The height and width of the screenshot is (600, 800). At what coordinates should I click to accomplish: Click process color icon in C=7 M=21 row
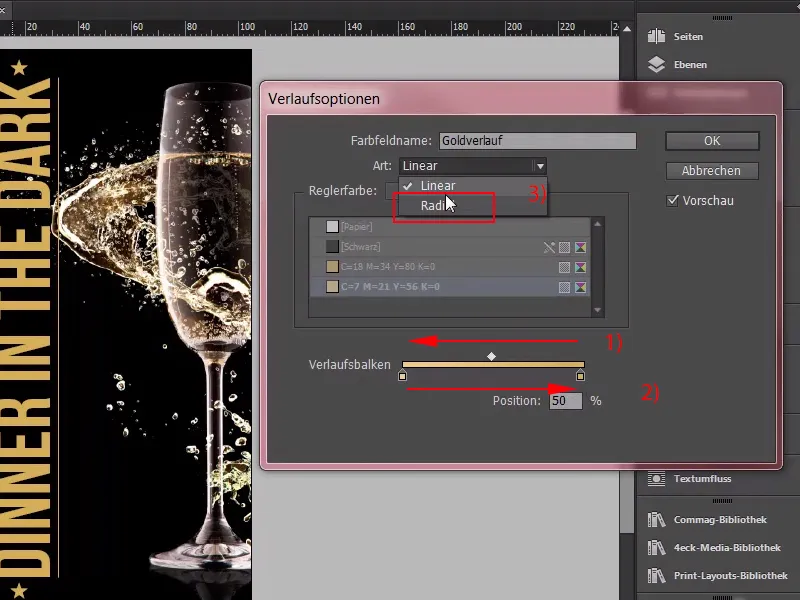(564, 287)
